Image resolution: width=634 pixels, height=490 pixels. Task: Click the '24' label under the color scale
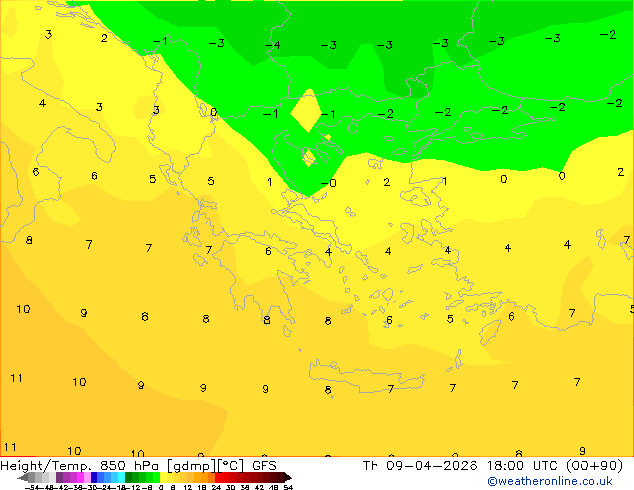coord(216,488)
